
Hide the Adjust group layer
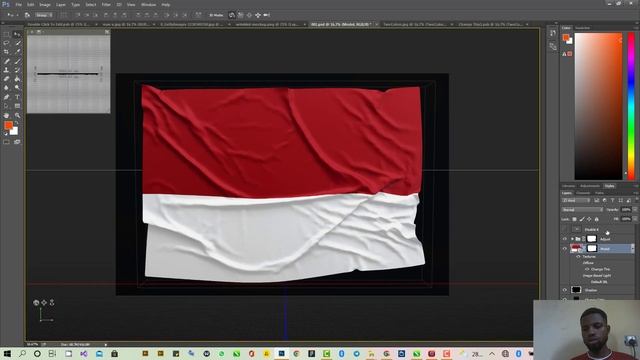(565, 239)
